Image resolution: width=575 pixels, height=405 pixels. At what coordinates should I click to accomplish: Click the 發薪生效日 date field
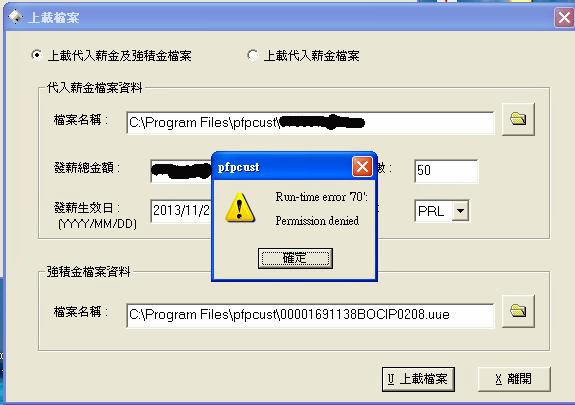[181, 211]
